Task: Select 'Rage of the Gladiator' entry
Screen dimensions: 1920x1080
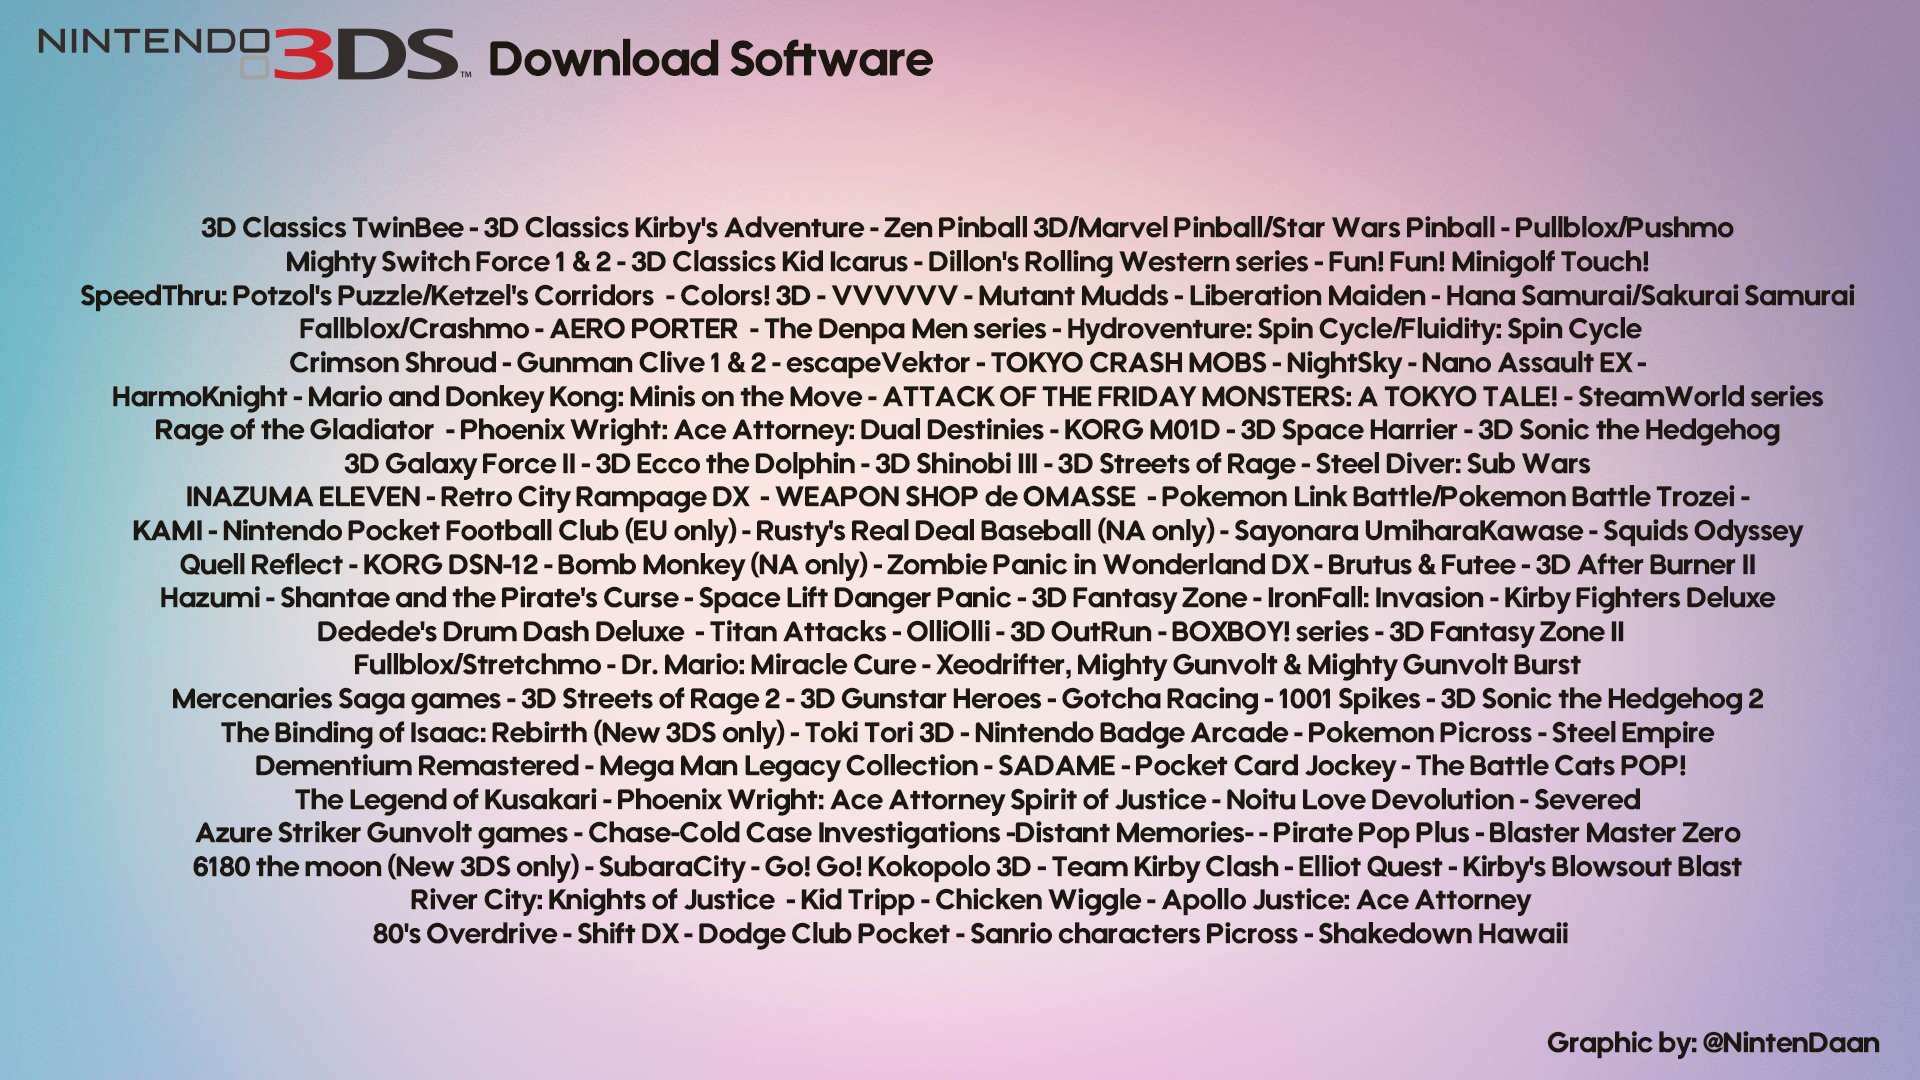Action: coord(294,430)
